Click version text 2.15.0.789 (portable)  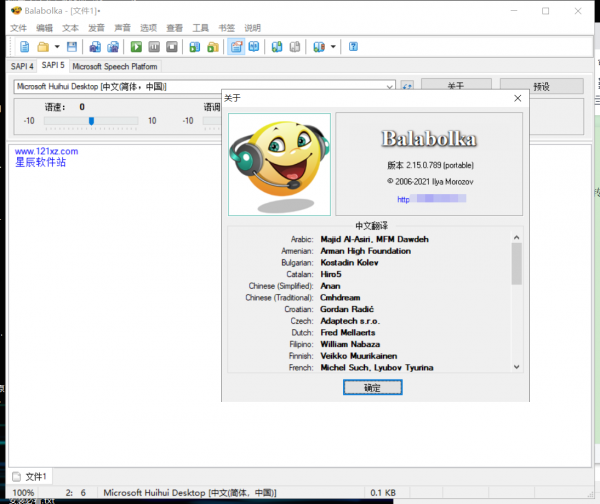(x=430, y=165)
